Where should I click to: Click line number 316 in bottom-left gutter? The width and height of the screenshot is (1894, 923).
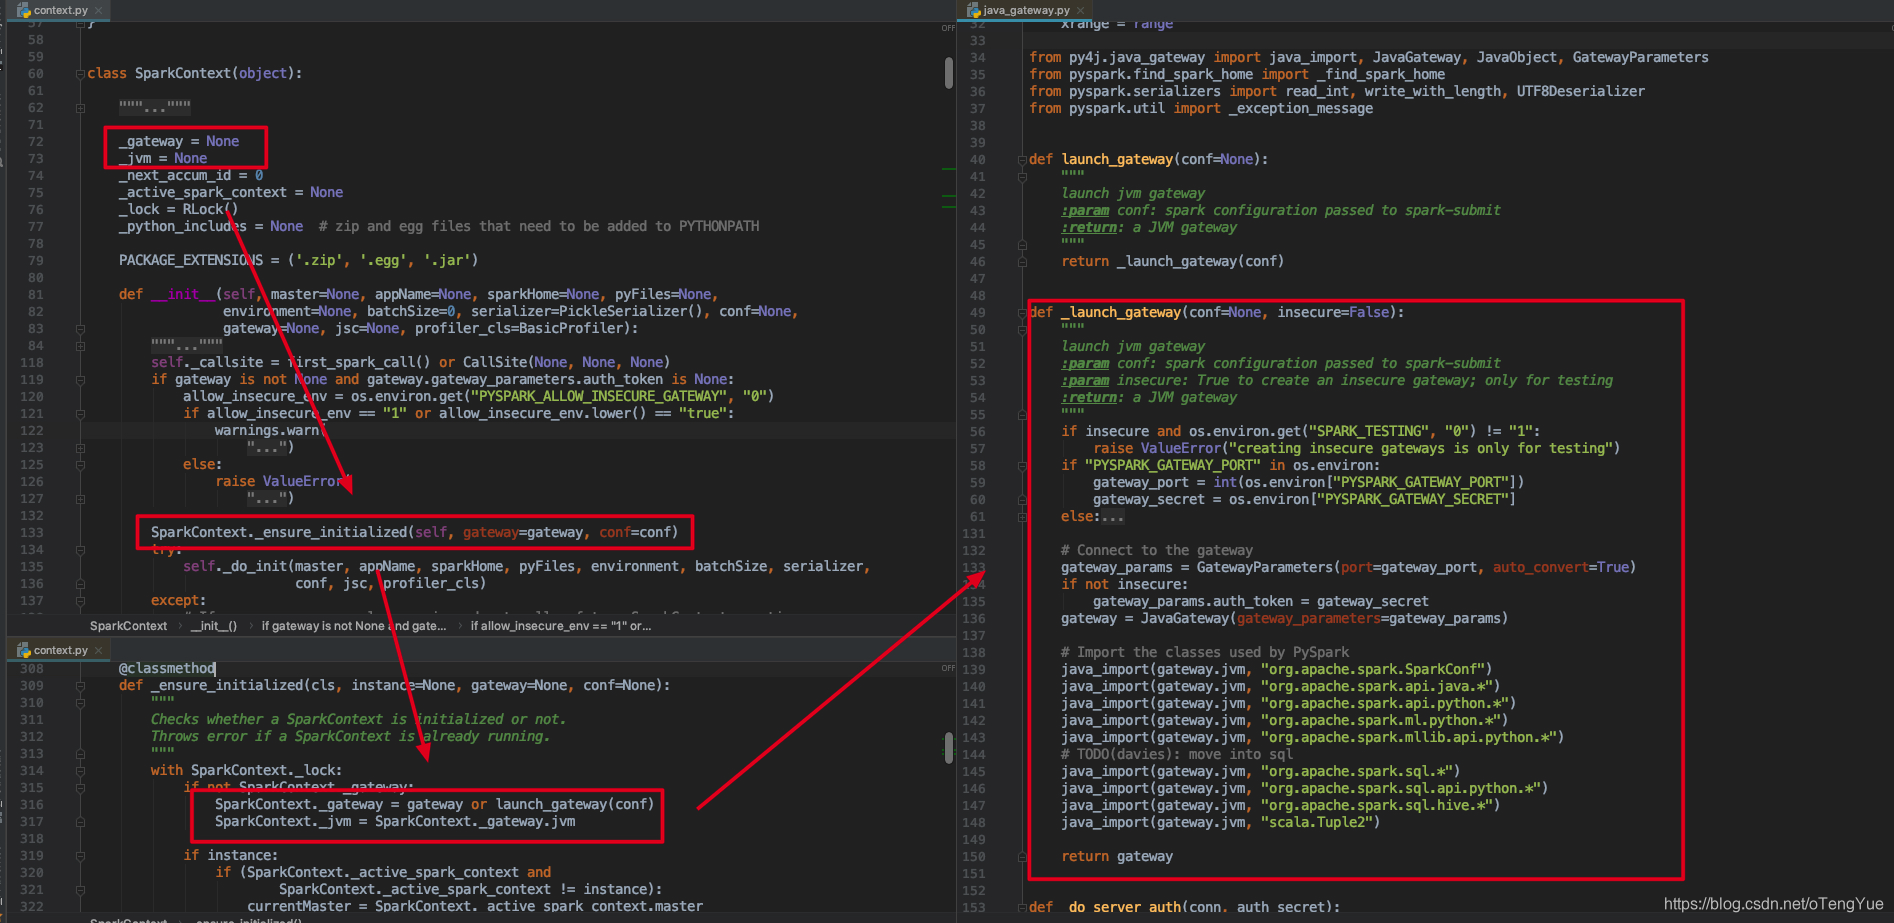[x=31, y=805]
